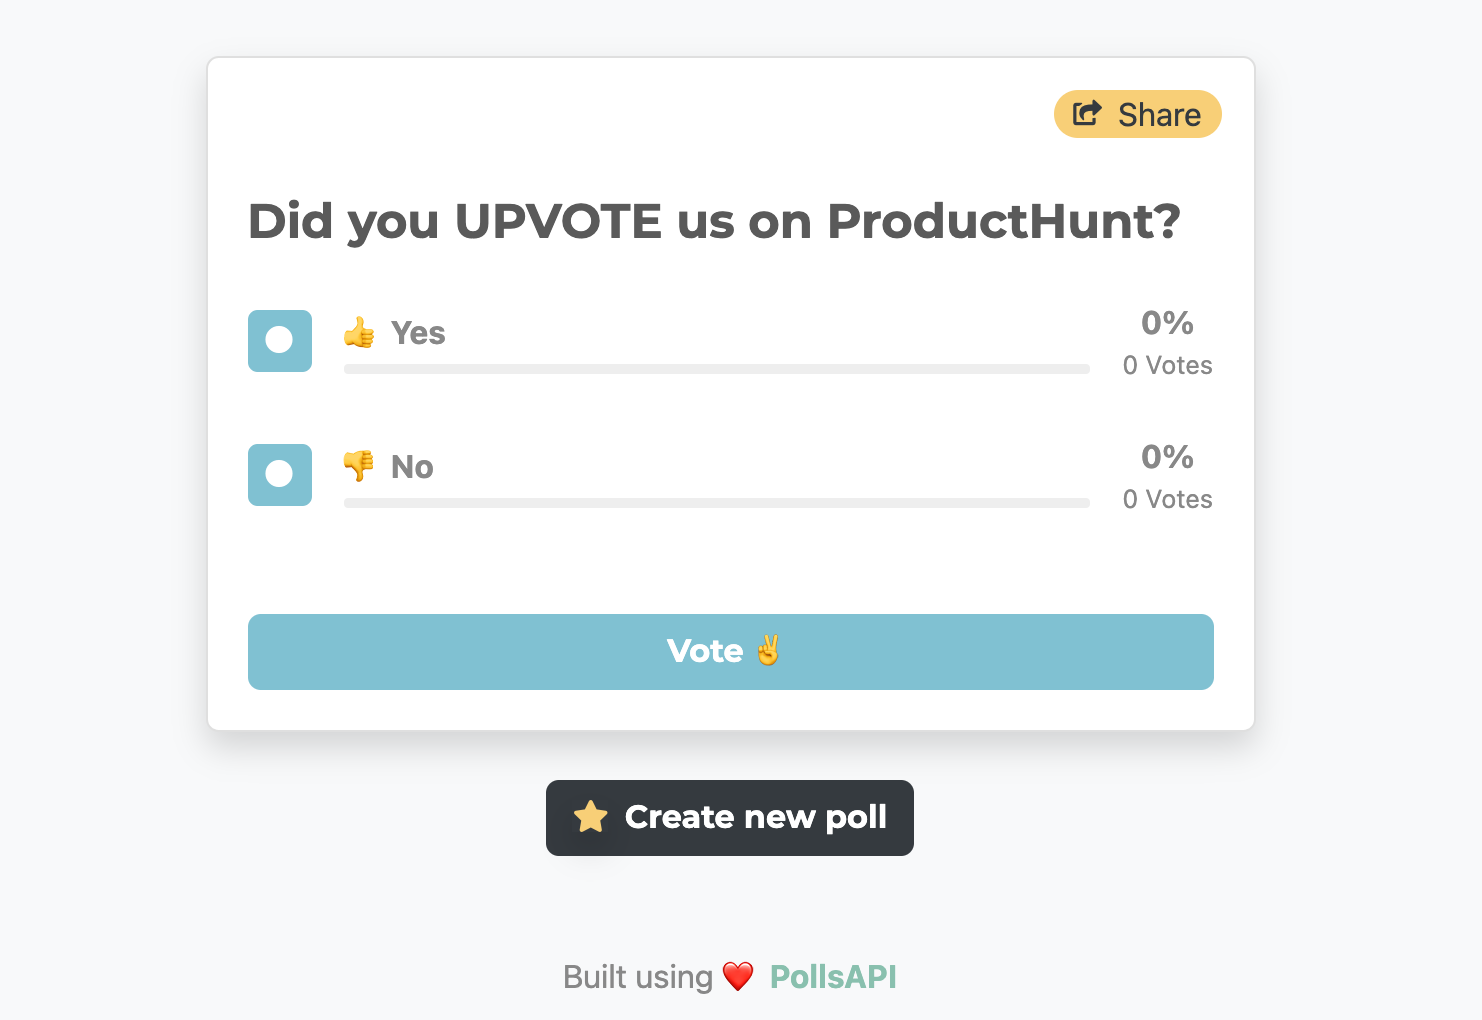Select the No option selector
Viewport: 1482px width, 1020px height.
279,475
